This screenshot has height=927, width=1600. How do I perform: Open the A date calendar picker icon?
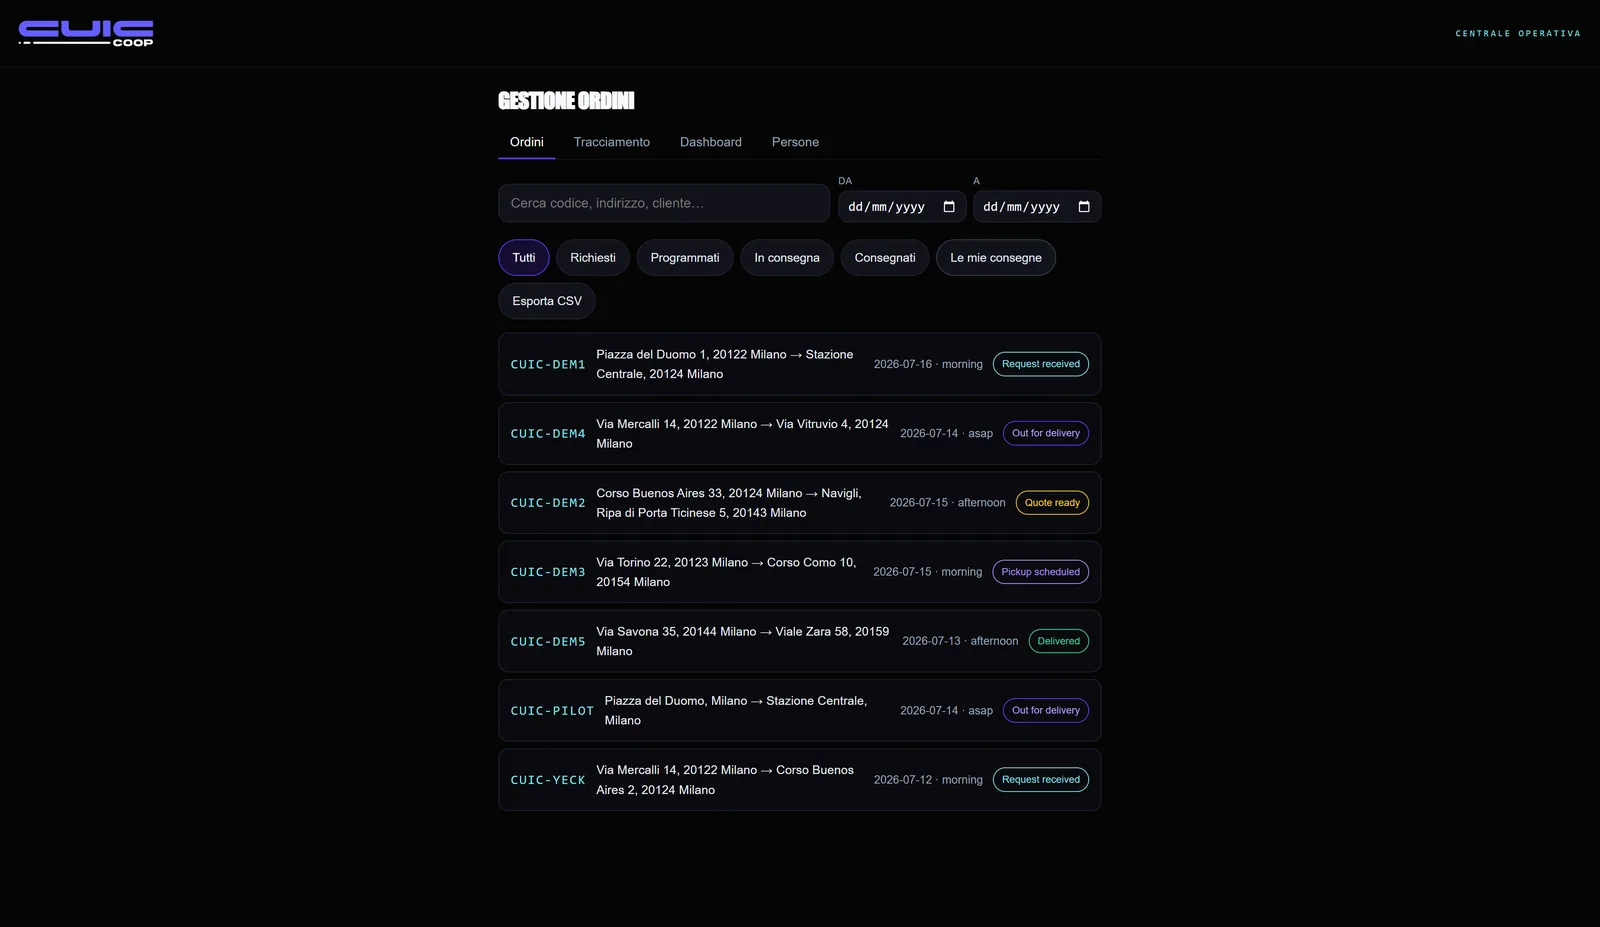pos(1084,207)
